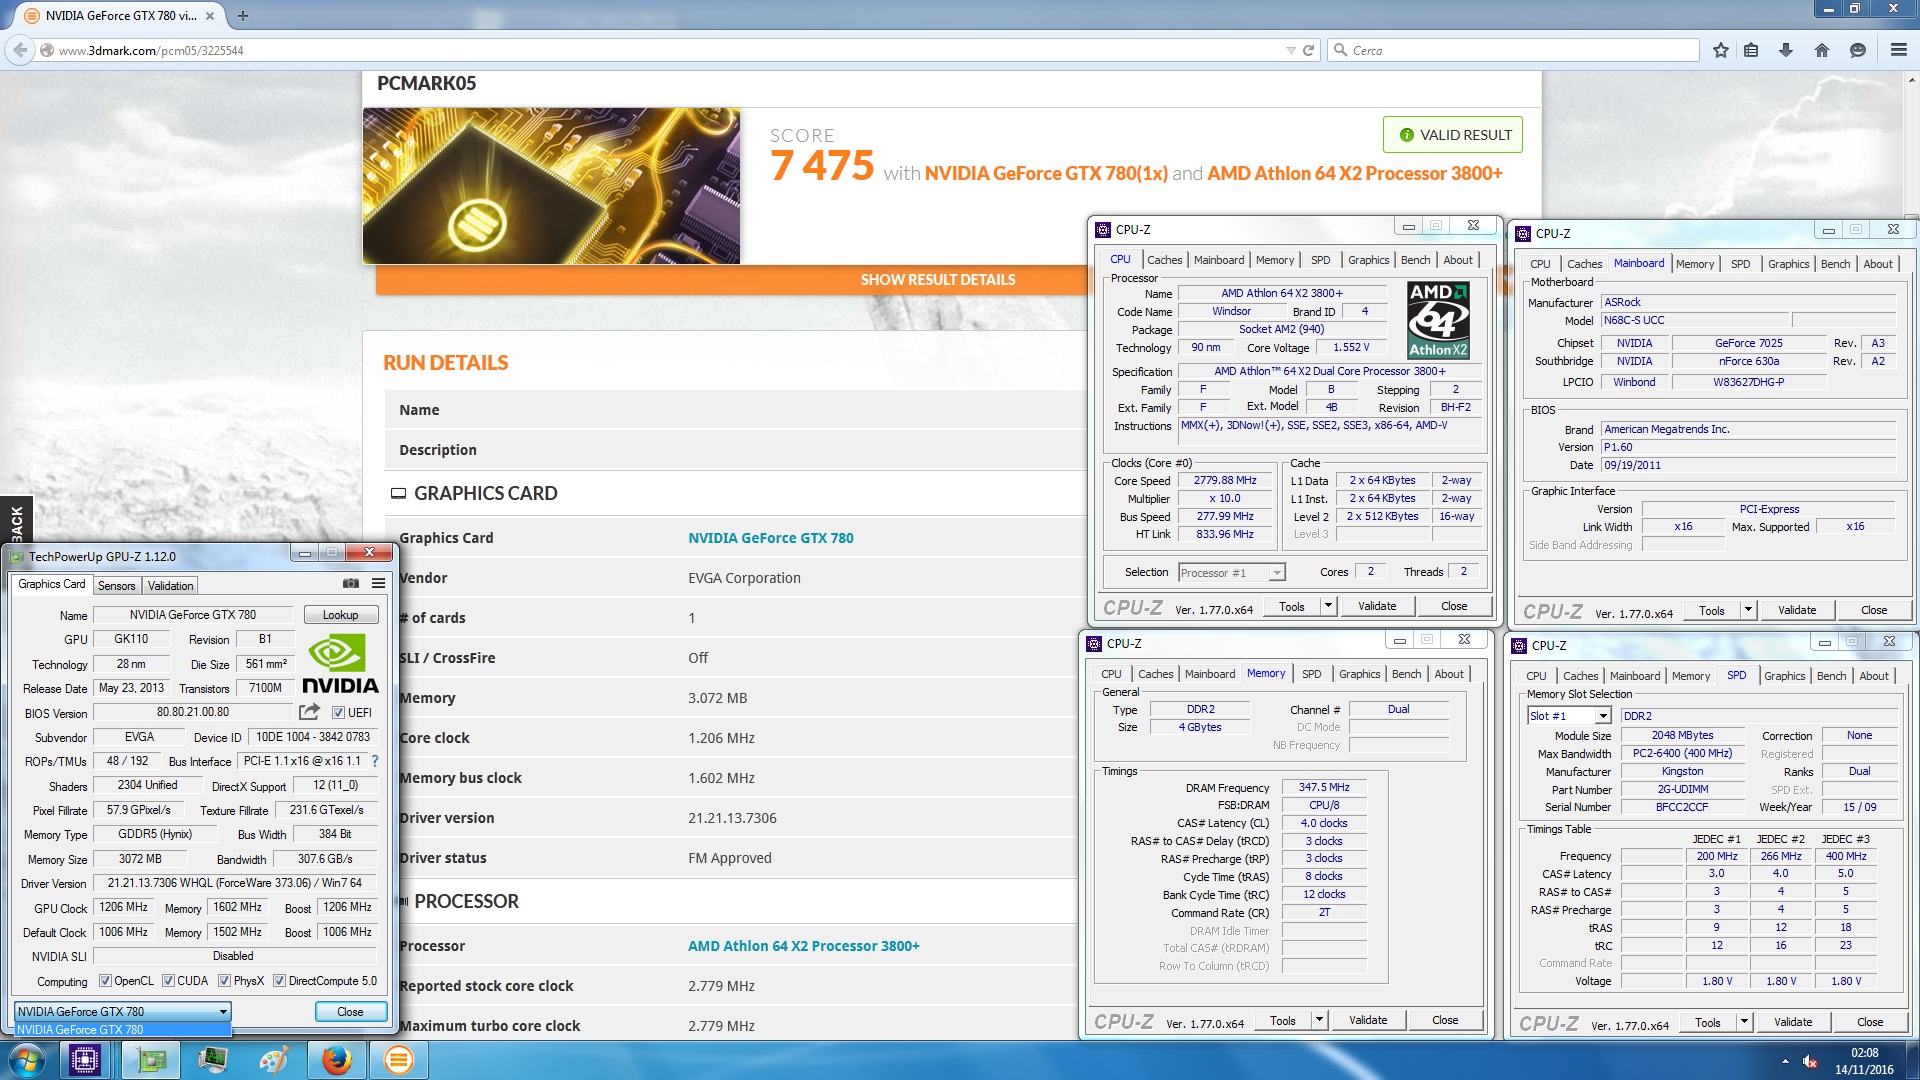Click the Firefox chat bubble icon
1920x1080 pixels.
click(1858, 50)
